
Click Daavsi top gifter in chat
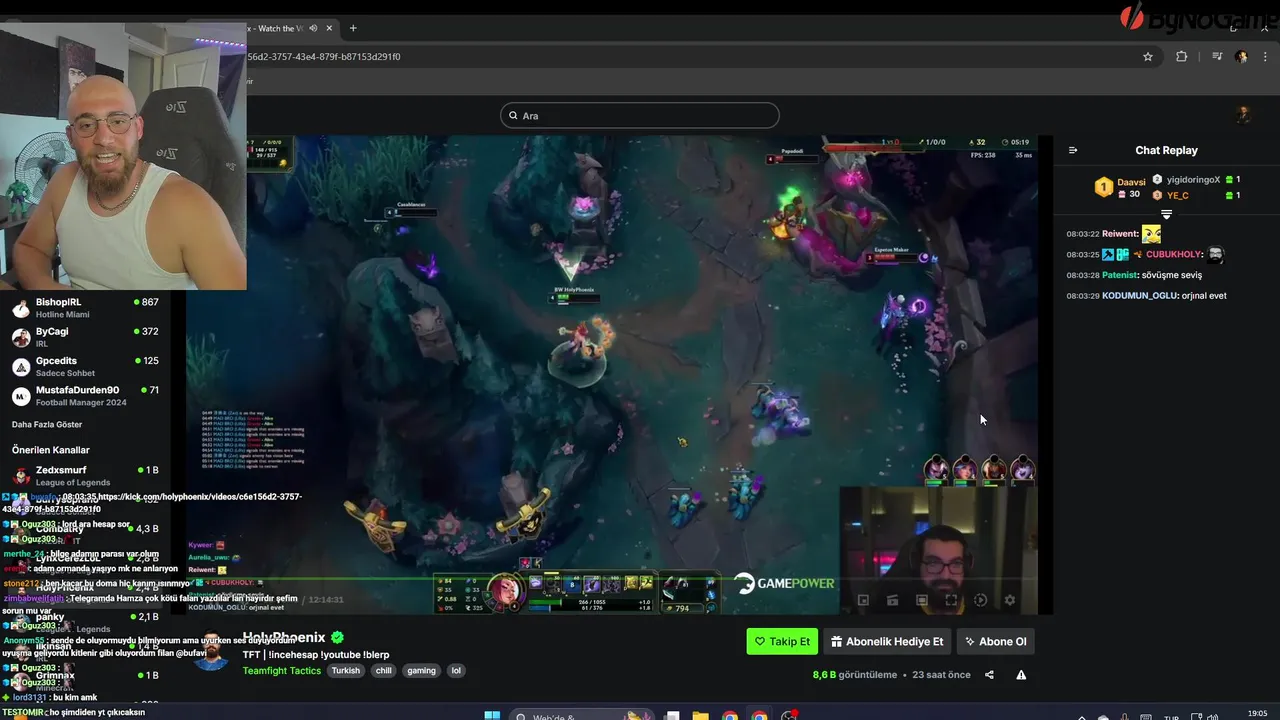(1131, 182)
